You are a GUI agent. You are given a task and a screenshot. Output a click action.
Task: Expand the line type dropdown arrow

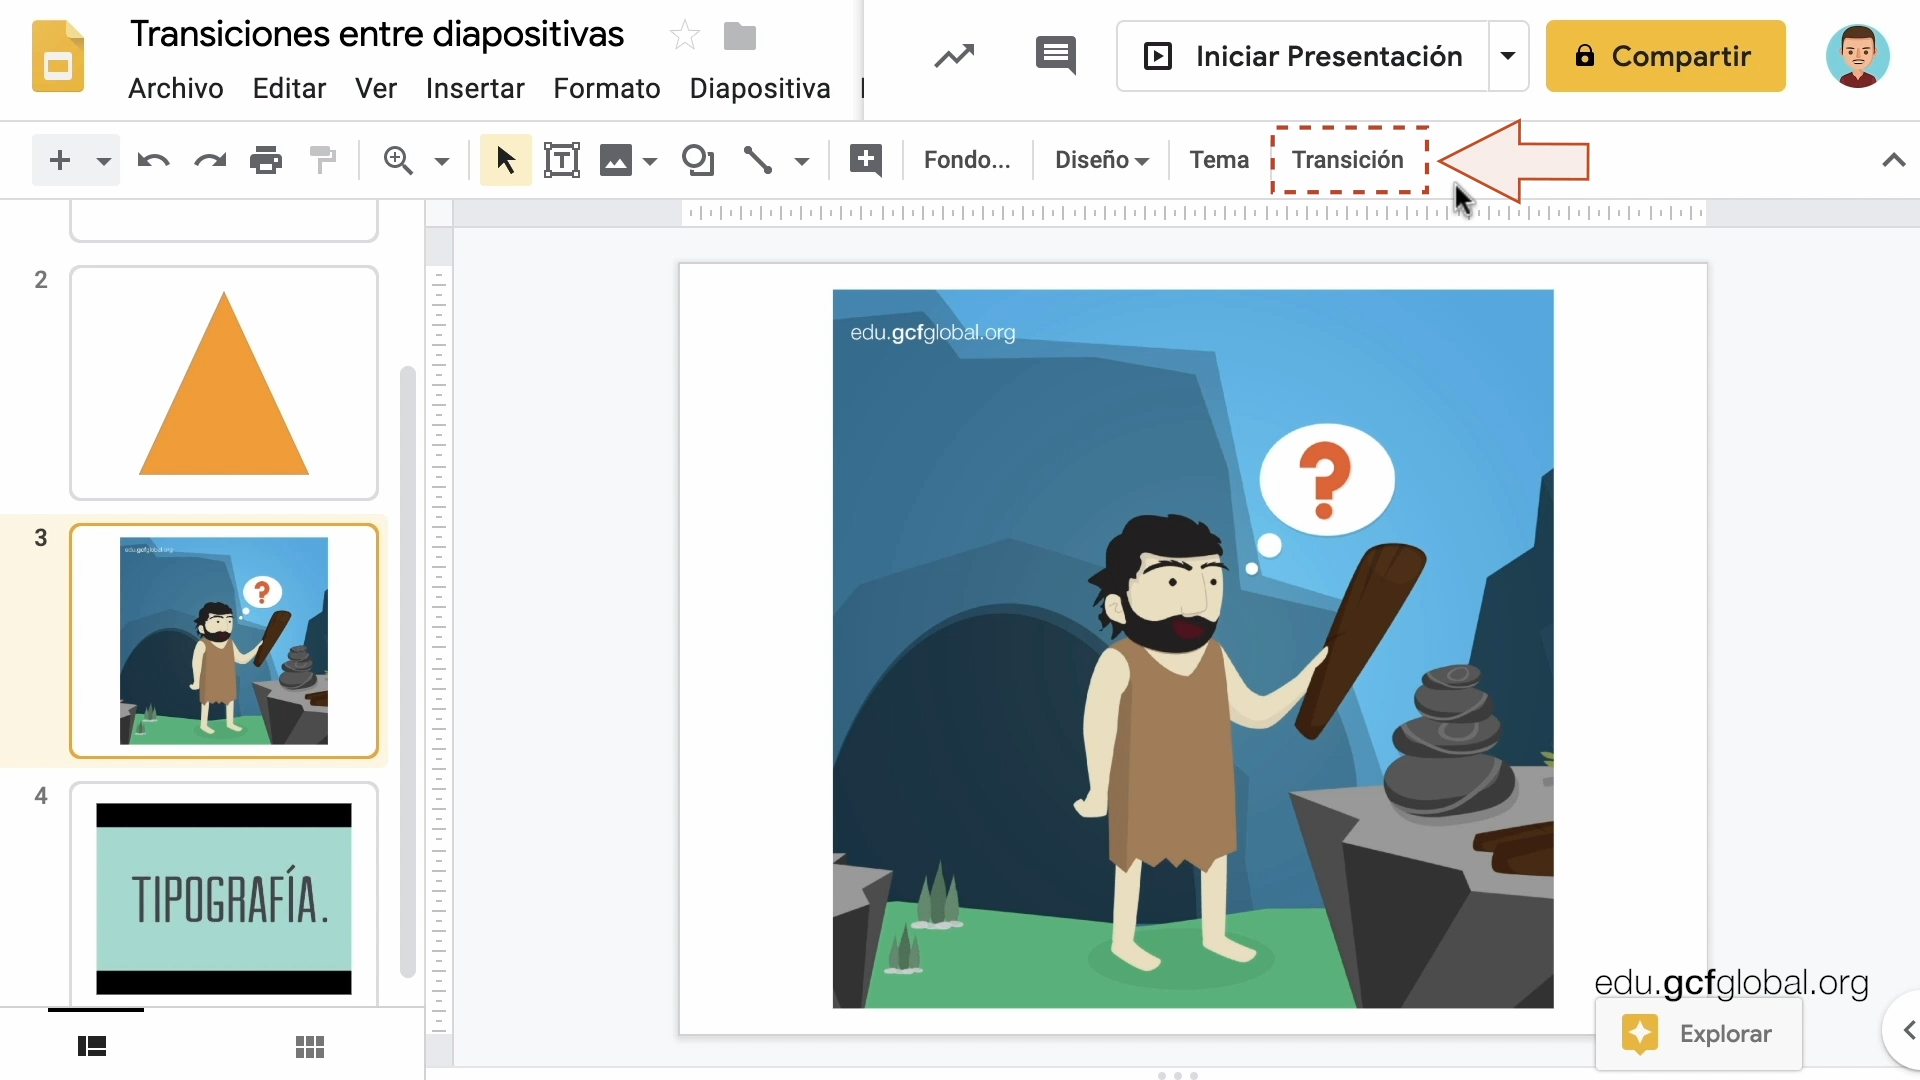click(801, 161)
